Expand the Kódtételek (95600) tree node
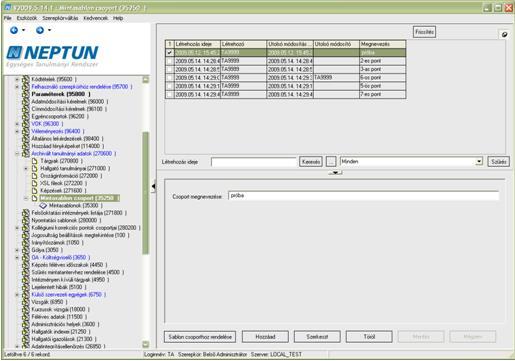 [x=17, y=79]
